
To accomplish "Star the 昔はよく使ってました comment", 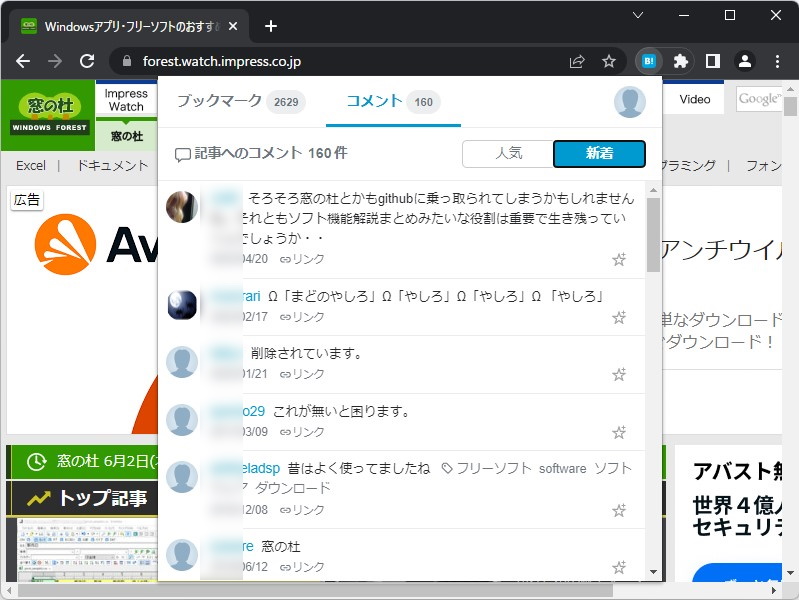I will click(x=619, y=510).
